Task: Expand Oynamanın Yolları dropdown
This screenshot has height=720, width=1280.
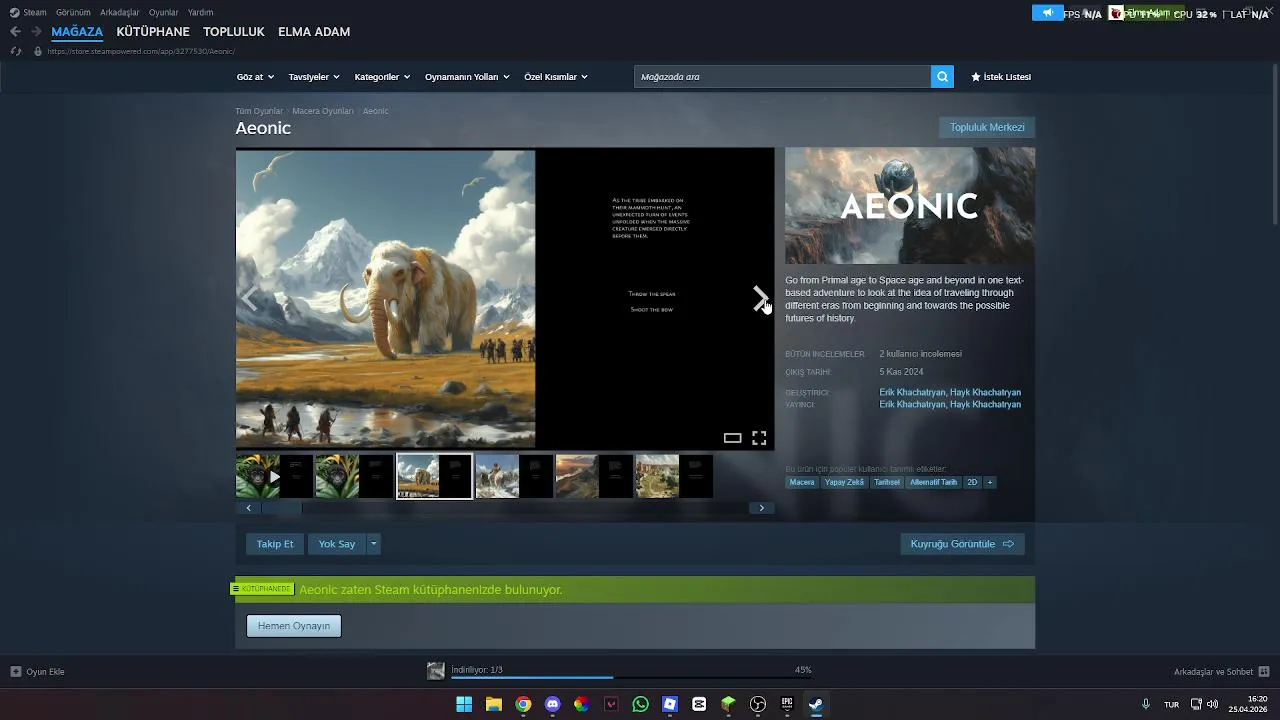Action: point(467,77)
